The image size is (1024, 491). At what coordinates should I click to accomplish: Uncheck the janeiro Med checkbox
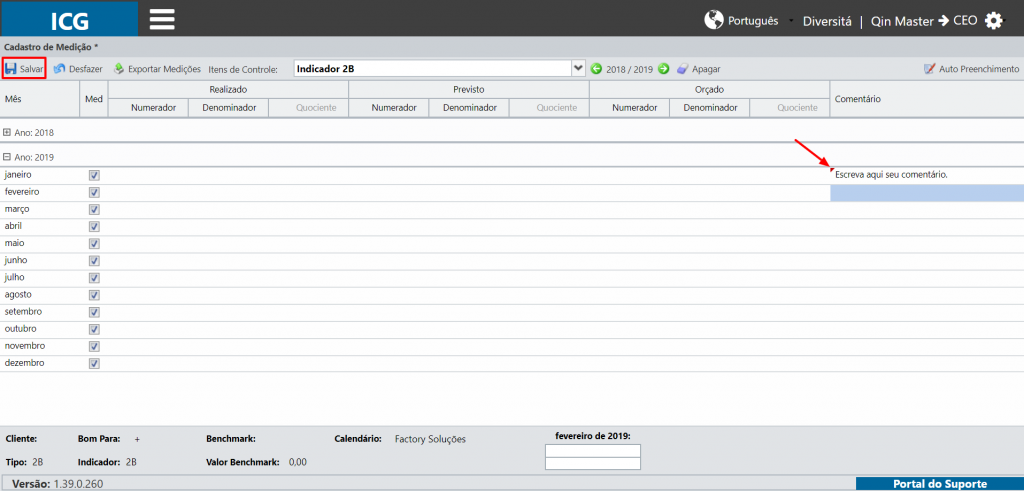(x=94, y=176)
